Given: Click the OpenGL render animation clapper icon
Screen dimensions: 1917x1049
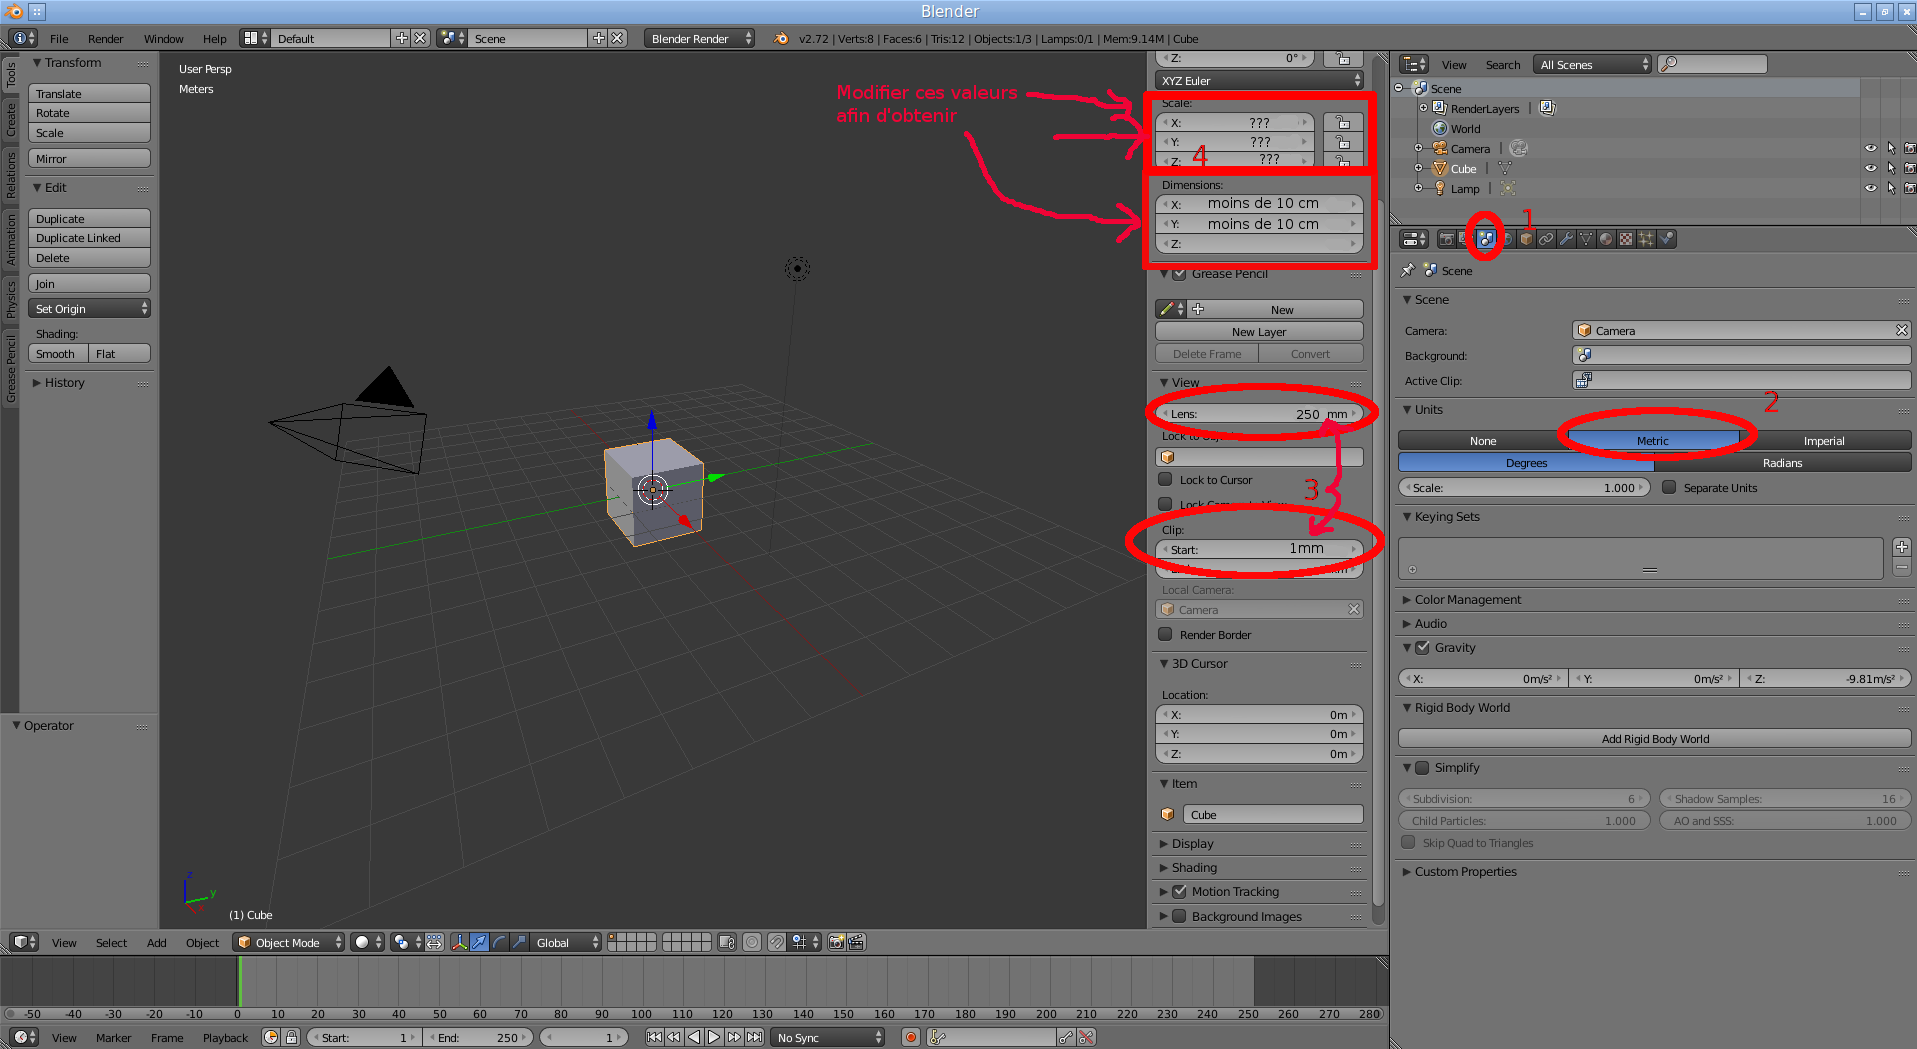Looking at the screenshot, I should [x=856, y=942].
